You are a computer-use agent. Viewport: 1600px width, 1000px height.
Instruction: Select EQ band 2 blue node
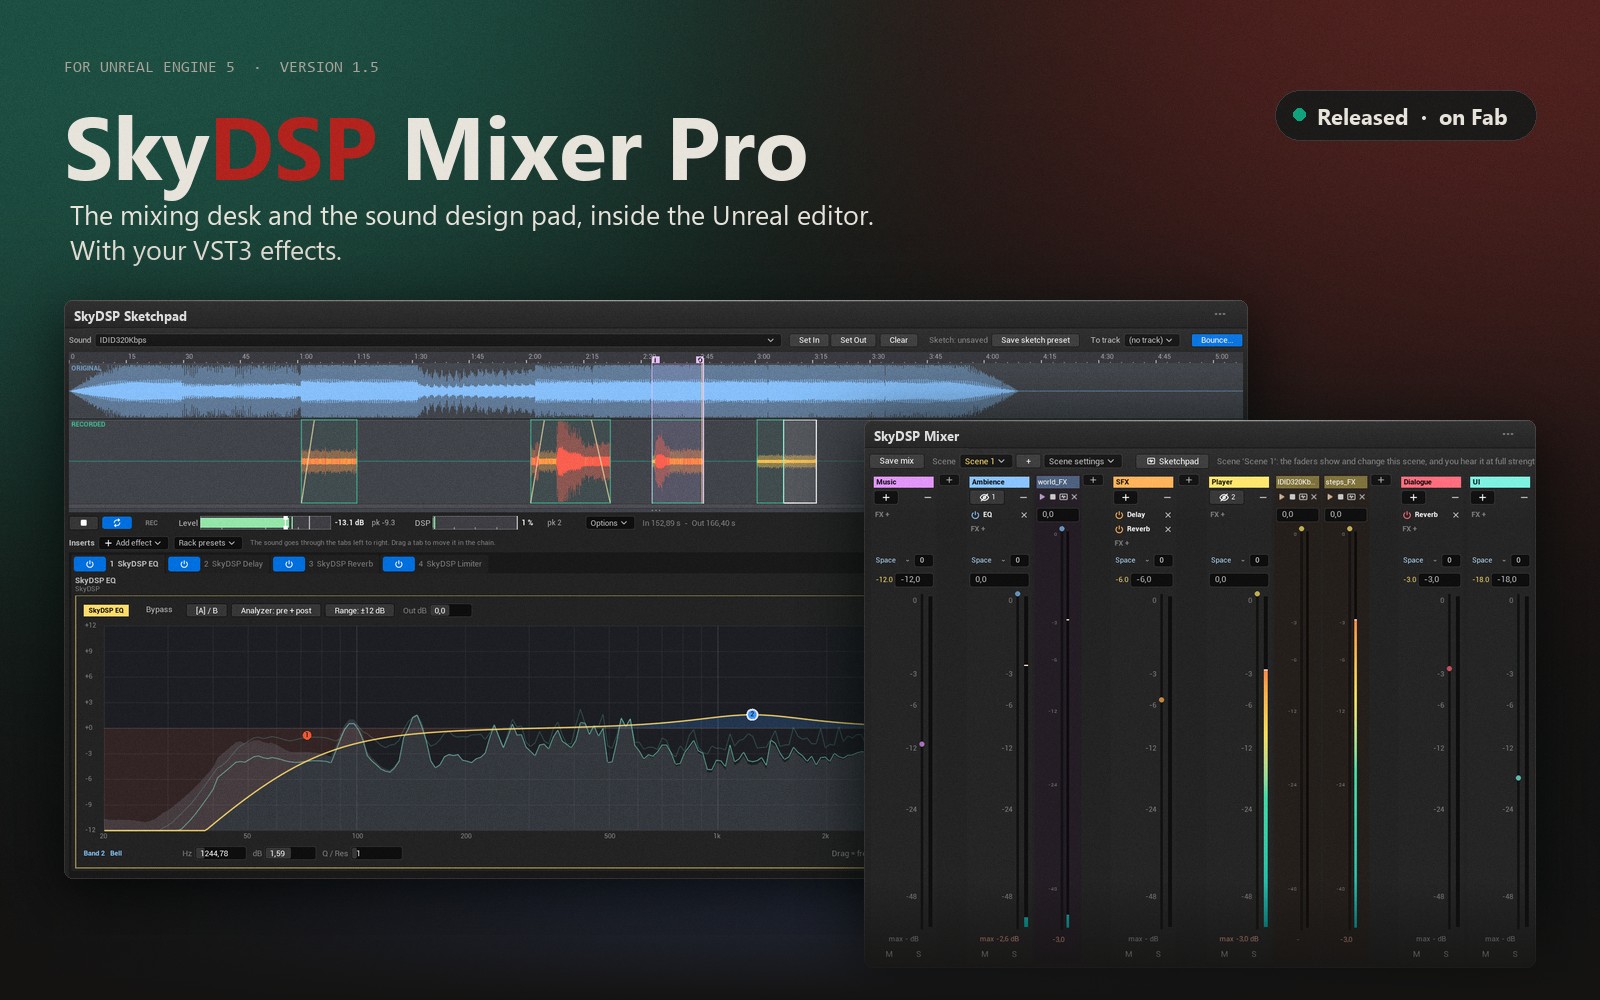(x=752, y=714)
